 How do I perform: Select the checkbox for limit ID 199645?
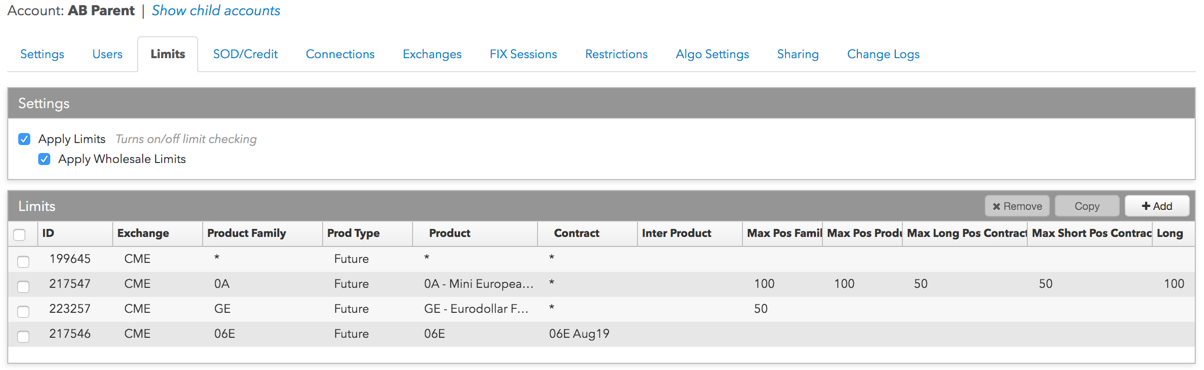pyautogui.click(x=24, y=260)
